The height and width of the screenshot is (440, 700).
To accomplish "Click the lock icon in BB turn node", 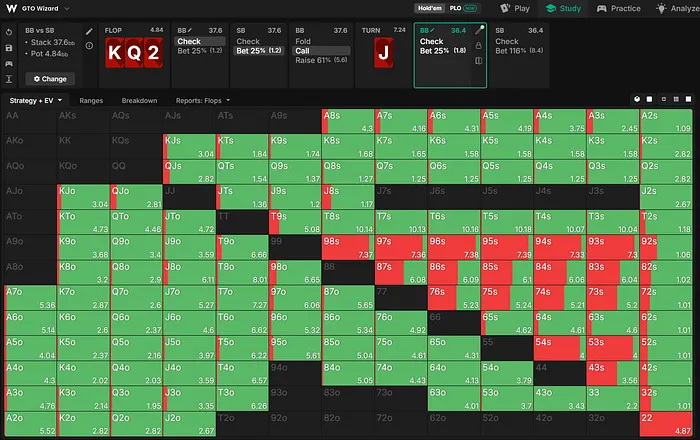I will [x=479, y=46].
